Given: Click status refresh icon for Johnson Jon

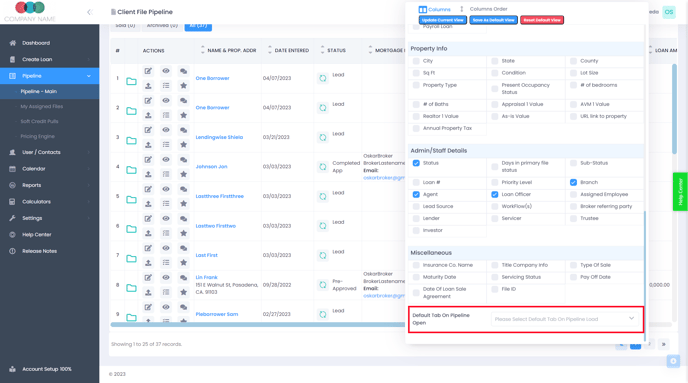Looking at the screenshot, I should point(322,167).
